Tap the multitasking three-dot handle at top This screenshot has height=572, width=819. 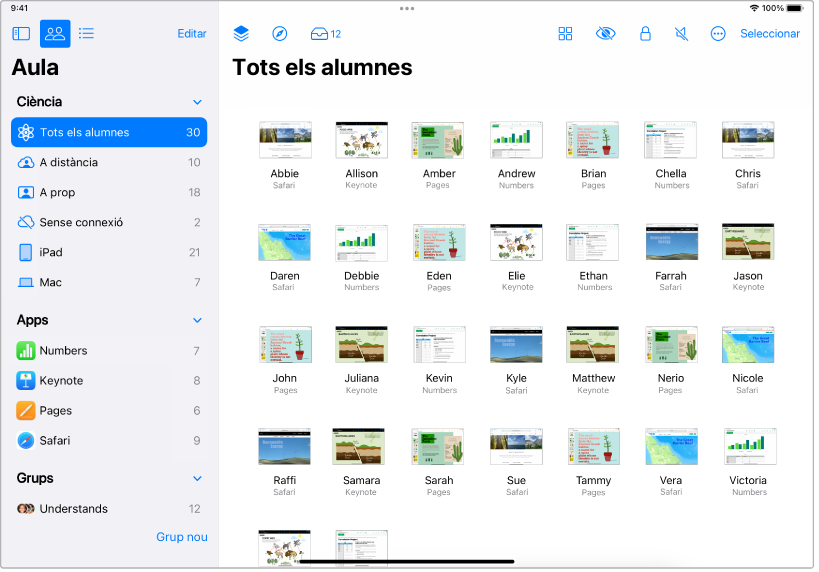[407, 8]
